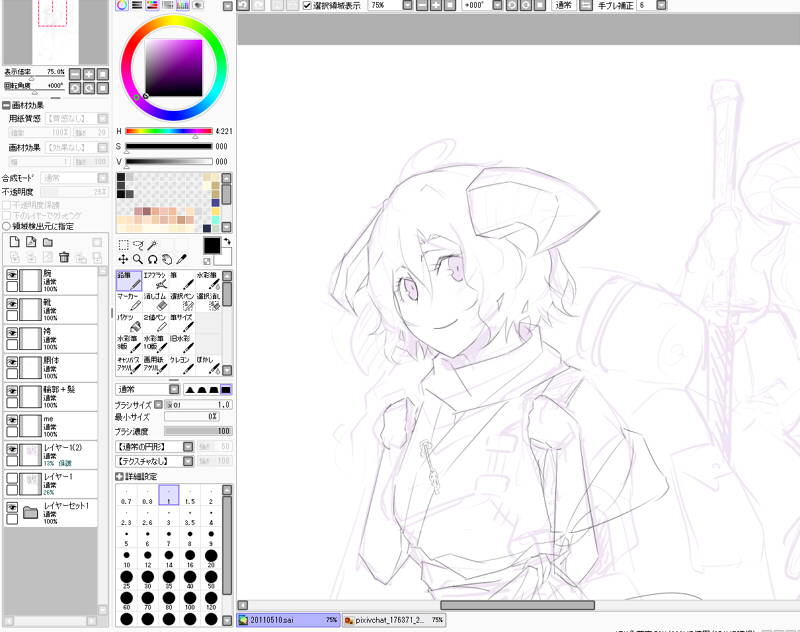This screenshot has height=632, width=800.
Task: Hide the 靴 layer
Action: point(12,304)
